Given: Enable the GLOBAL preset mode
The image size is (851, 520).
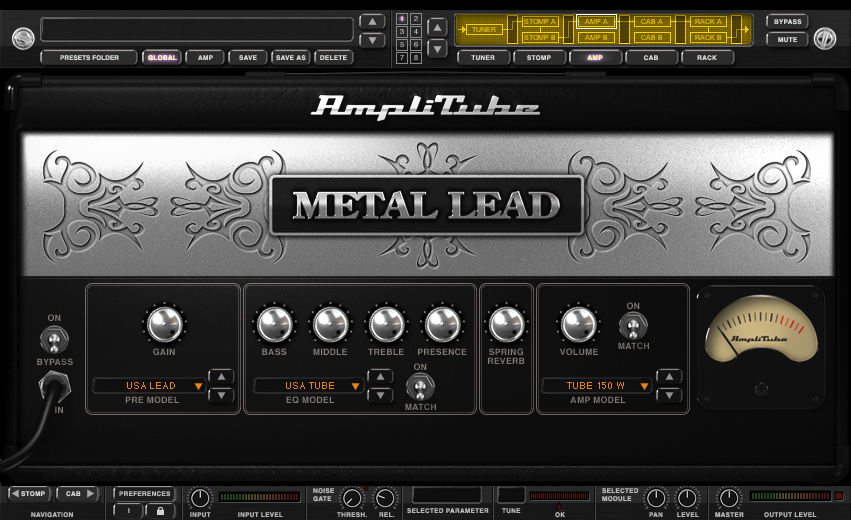Looking at the screenshot, I should 162,58.
